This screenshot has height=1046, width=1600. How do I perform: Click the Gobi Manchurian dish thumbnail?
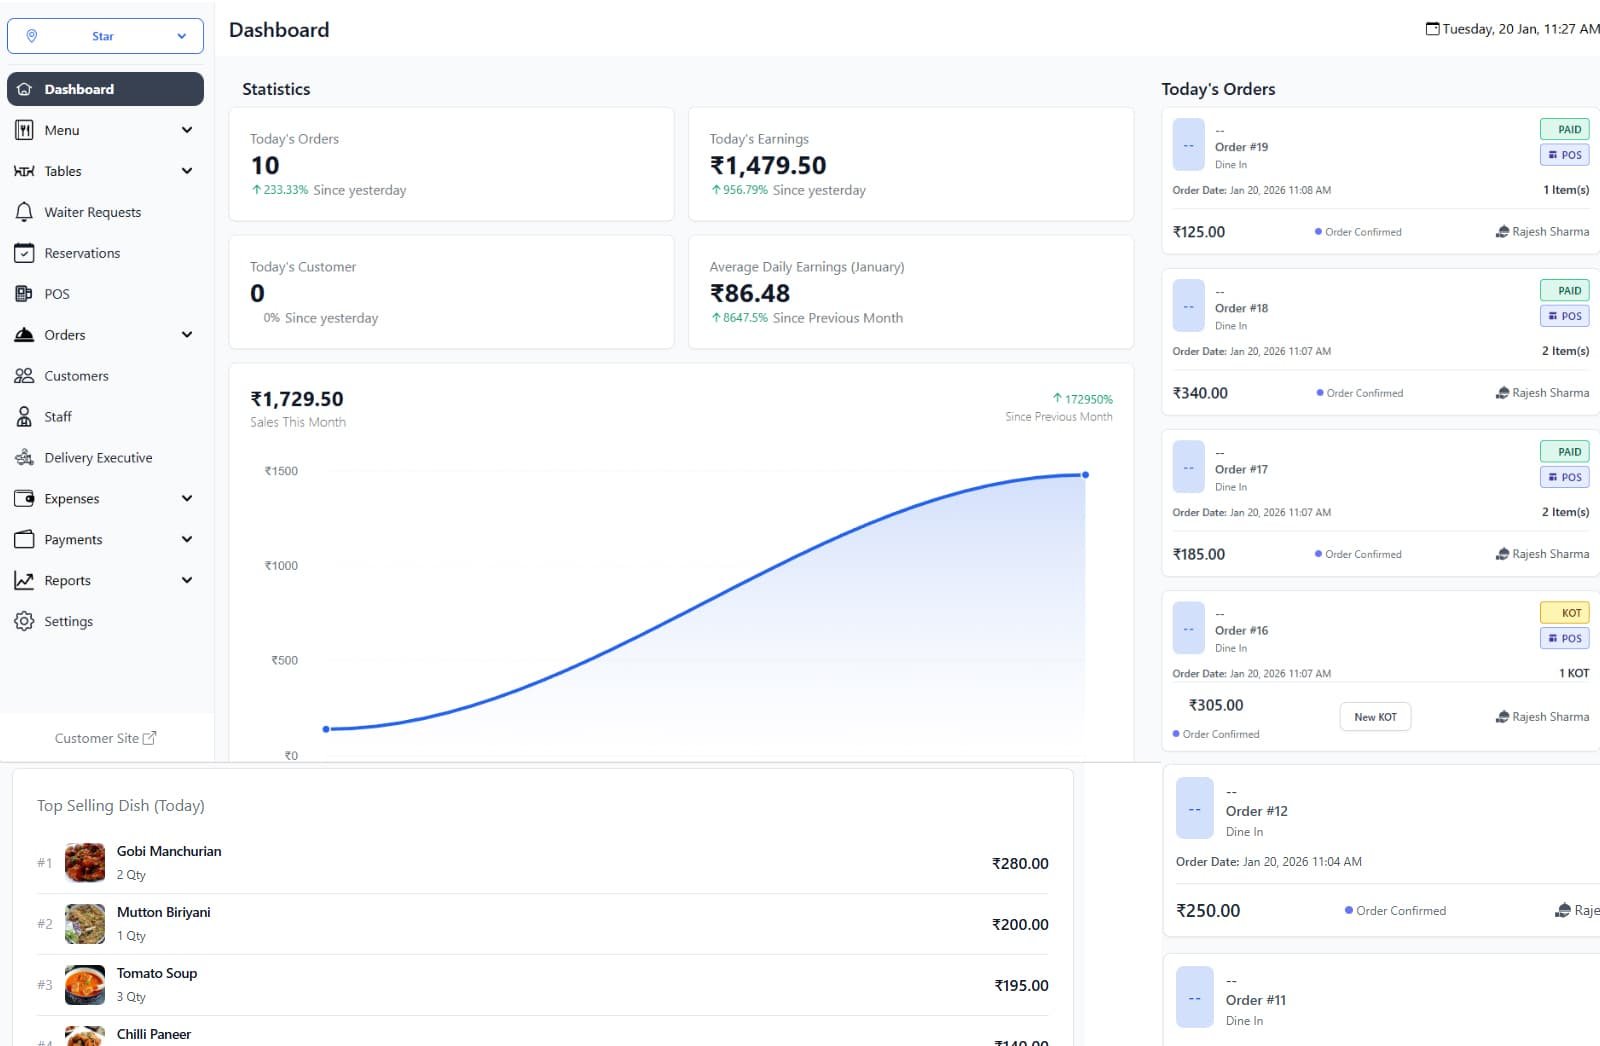tap(85, 862)
